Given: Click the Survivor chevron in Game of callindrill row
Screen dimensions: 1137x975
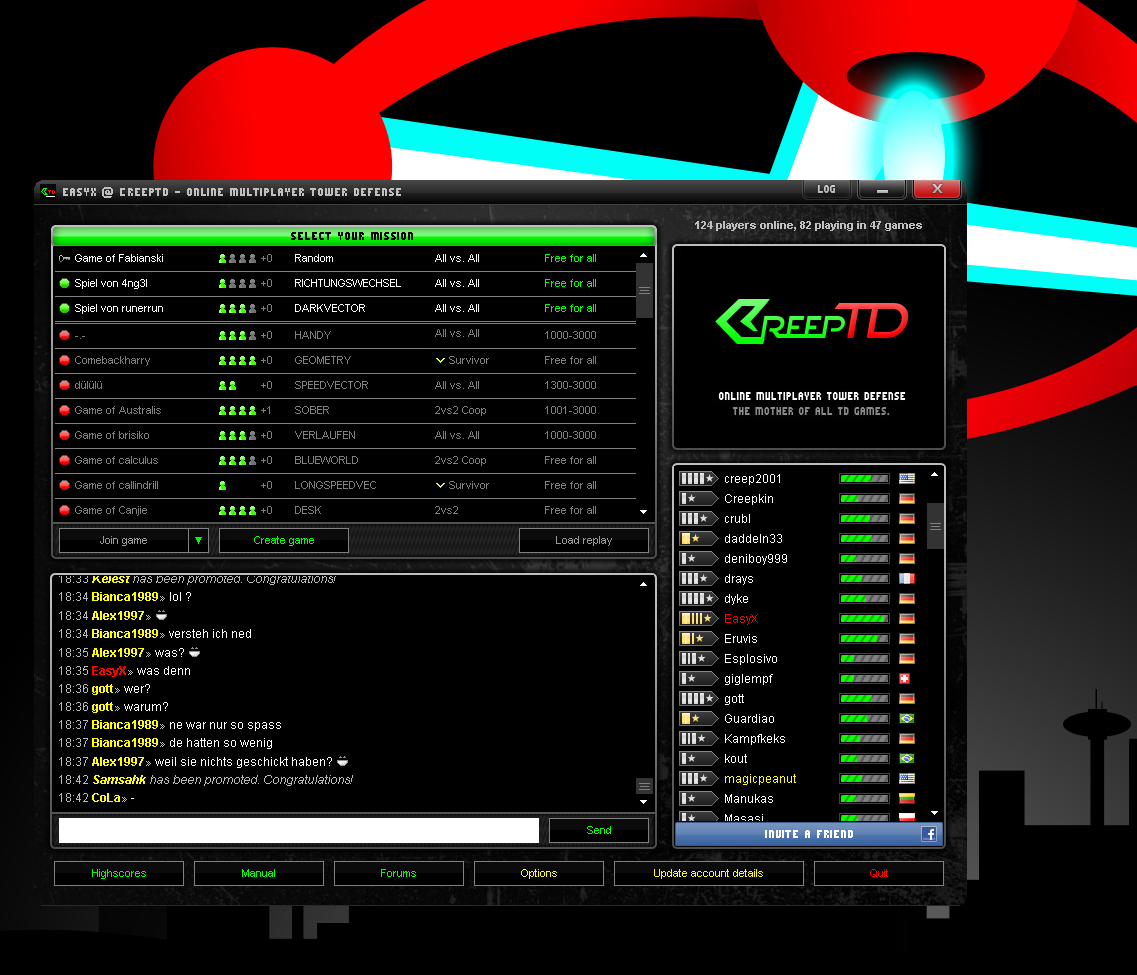Looking at the screenshot, I should (440, 486).
